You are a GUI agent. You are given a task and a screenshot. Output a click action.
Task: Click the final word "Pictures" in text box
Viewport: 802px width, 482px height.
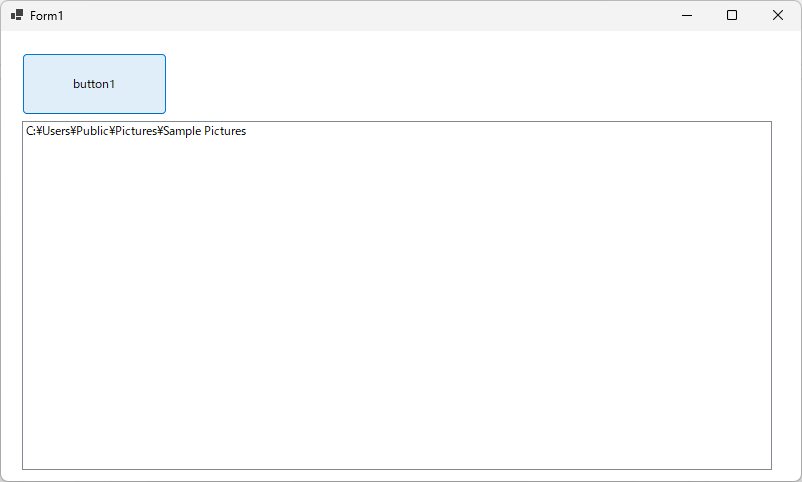225,131
